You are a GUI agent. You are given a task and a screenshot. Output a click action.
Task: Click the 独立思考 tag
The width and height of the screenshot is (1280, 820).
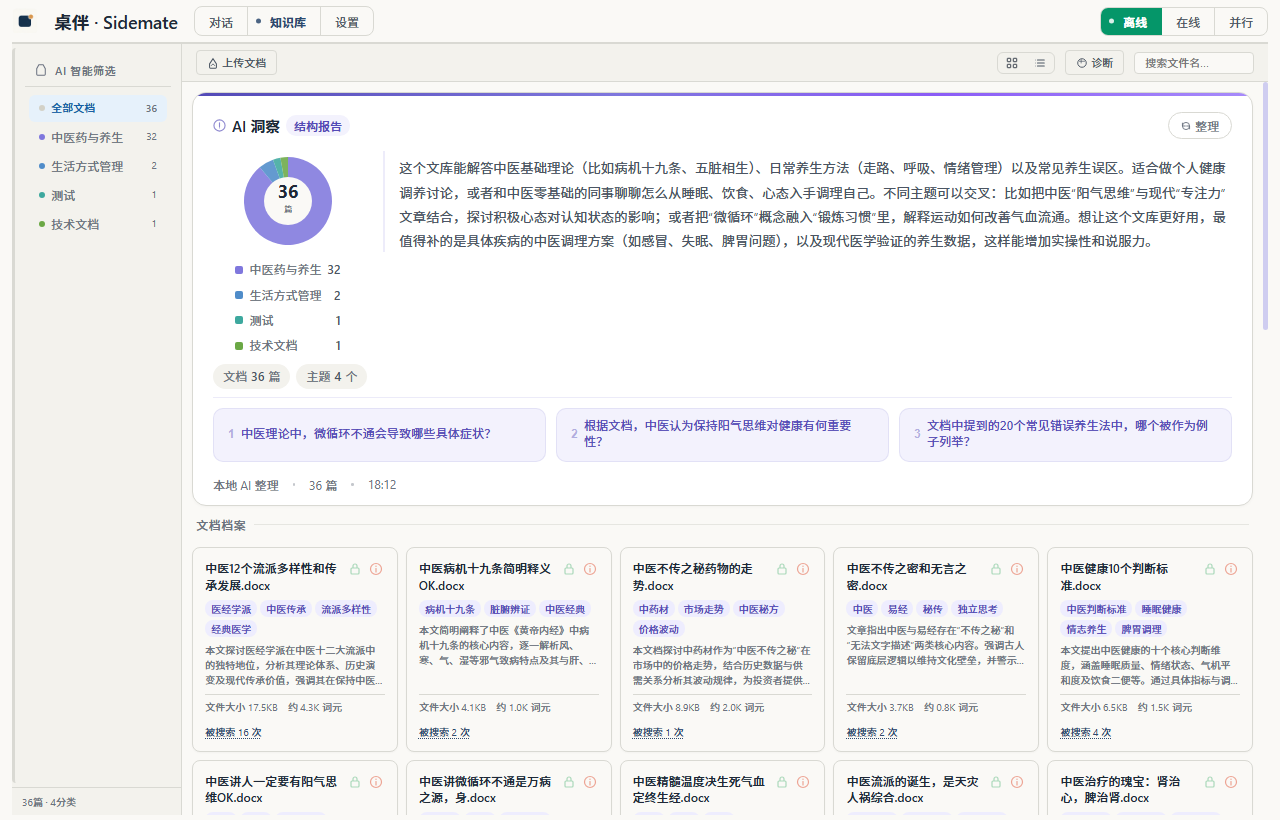pyautogui.click(x=977, y=609)
